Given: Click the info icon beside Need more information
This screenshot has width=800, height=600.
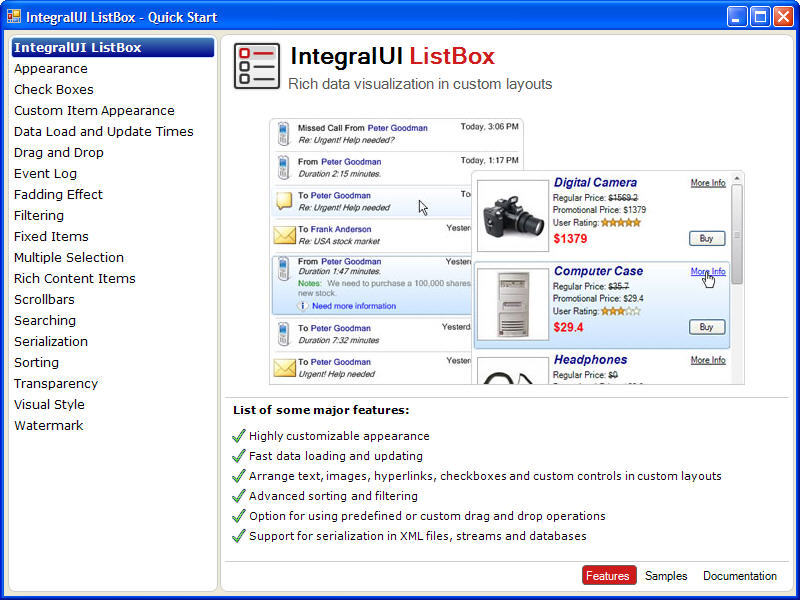Looking at the screenshot, I should coord(303,306).
